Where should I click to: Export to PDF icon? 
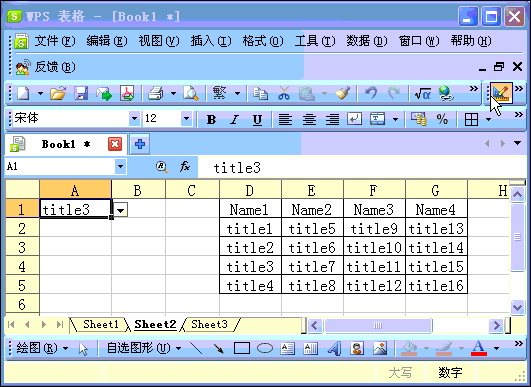(127, 93)
